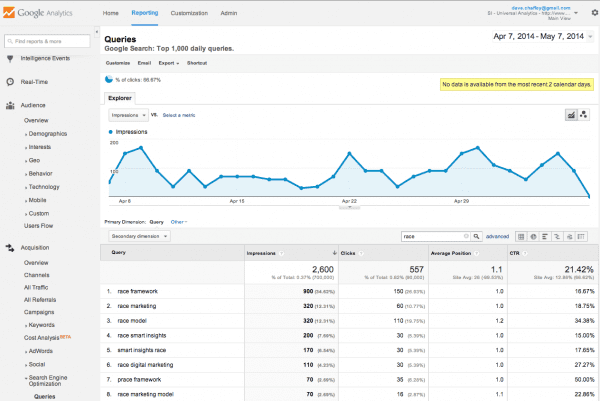
Task: Open the account selector dropdown arrow
Action: click(576, 13)
